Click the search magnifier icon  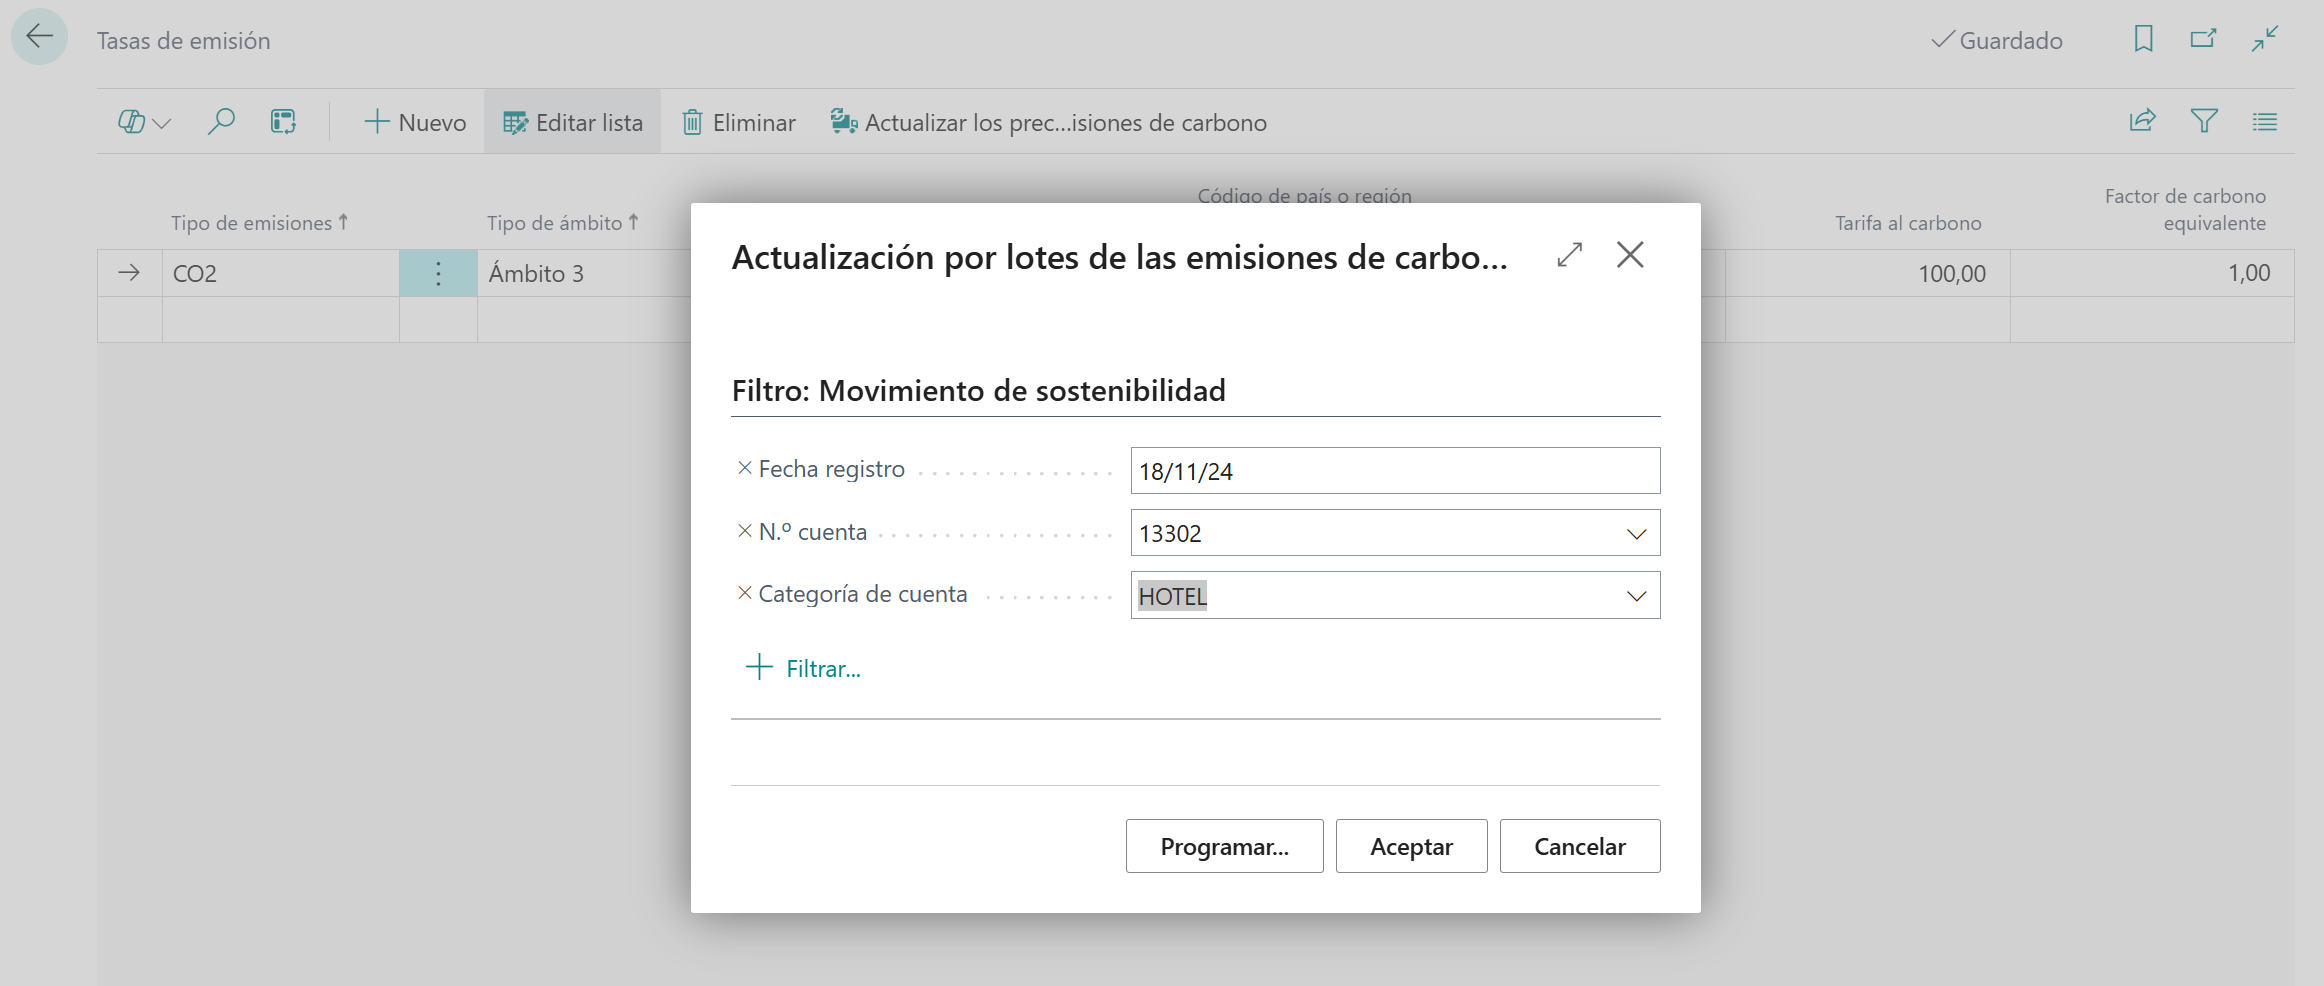pyautogui.click(x=220, y=122)
